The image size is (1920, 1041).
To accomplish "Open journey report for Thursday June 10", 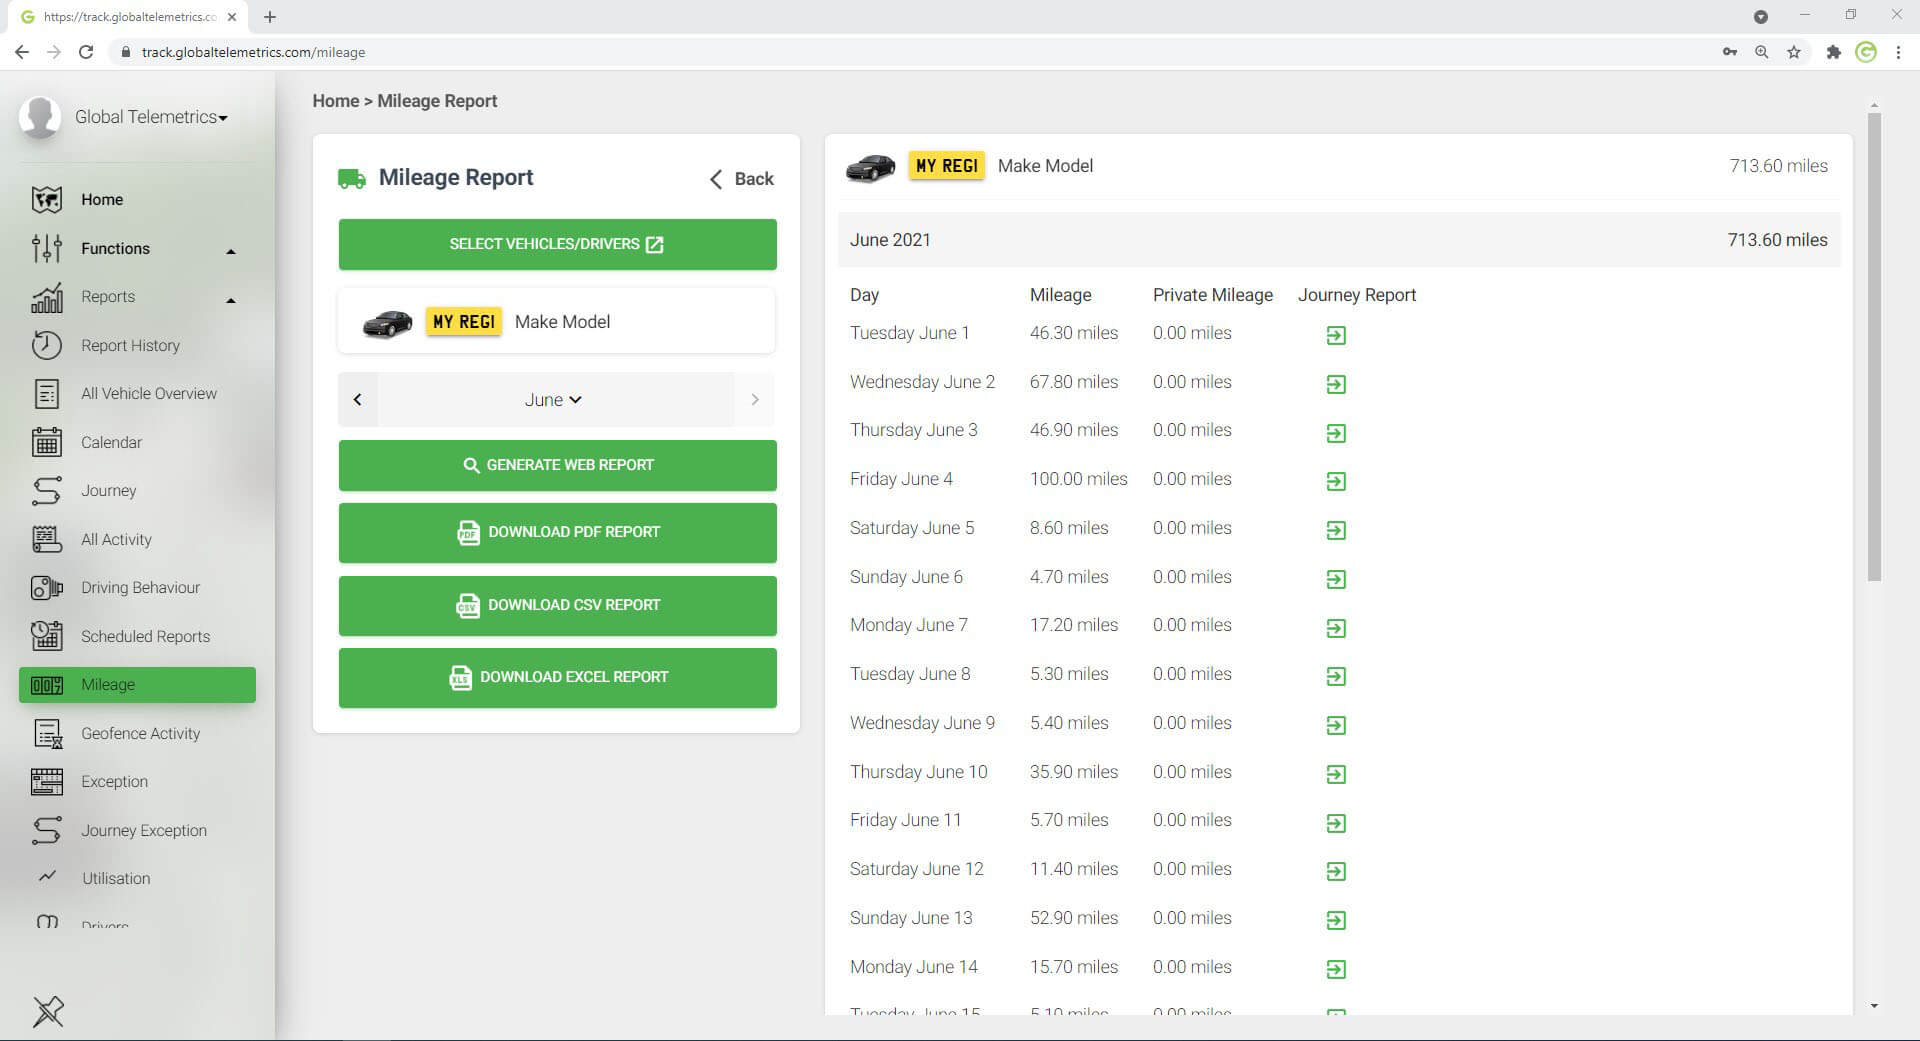I will click(1336, 774).
